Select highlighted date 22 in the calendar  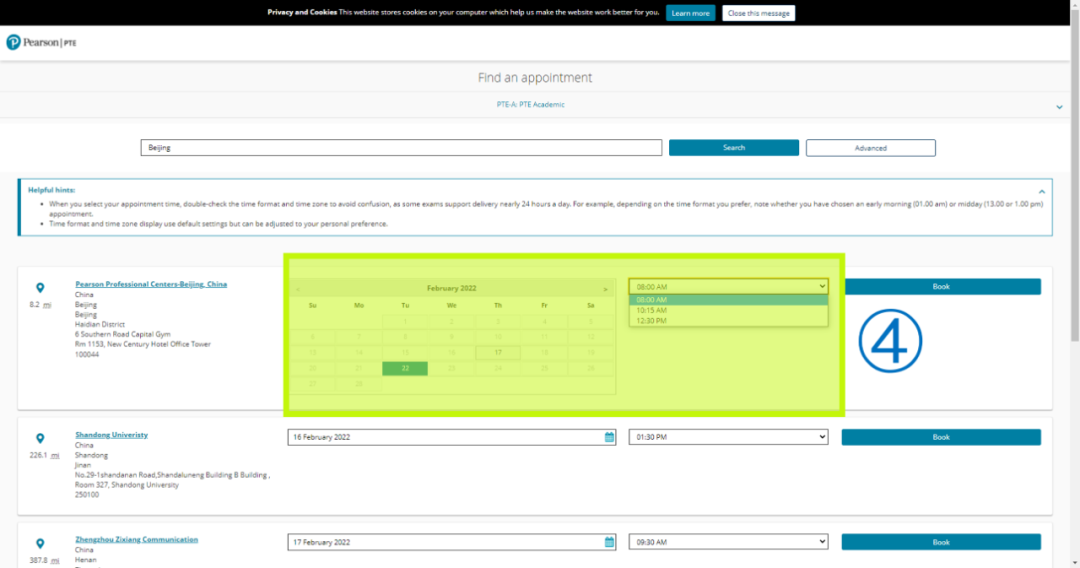(x=405, y=369)
